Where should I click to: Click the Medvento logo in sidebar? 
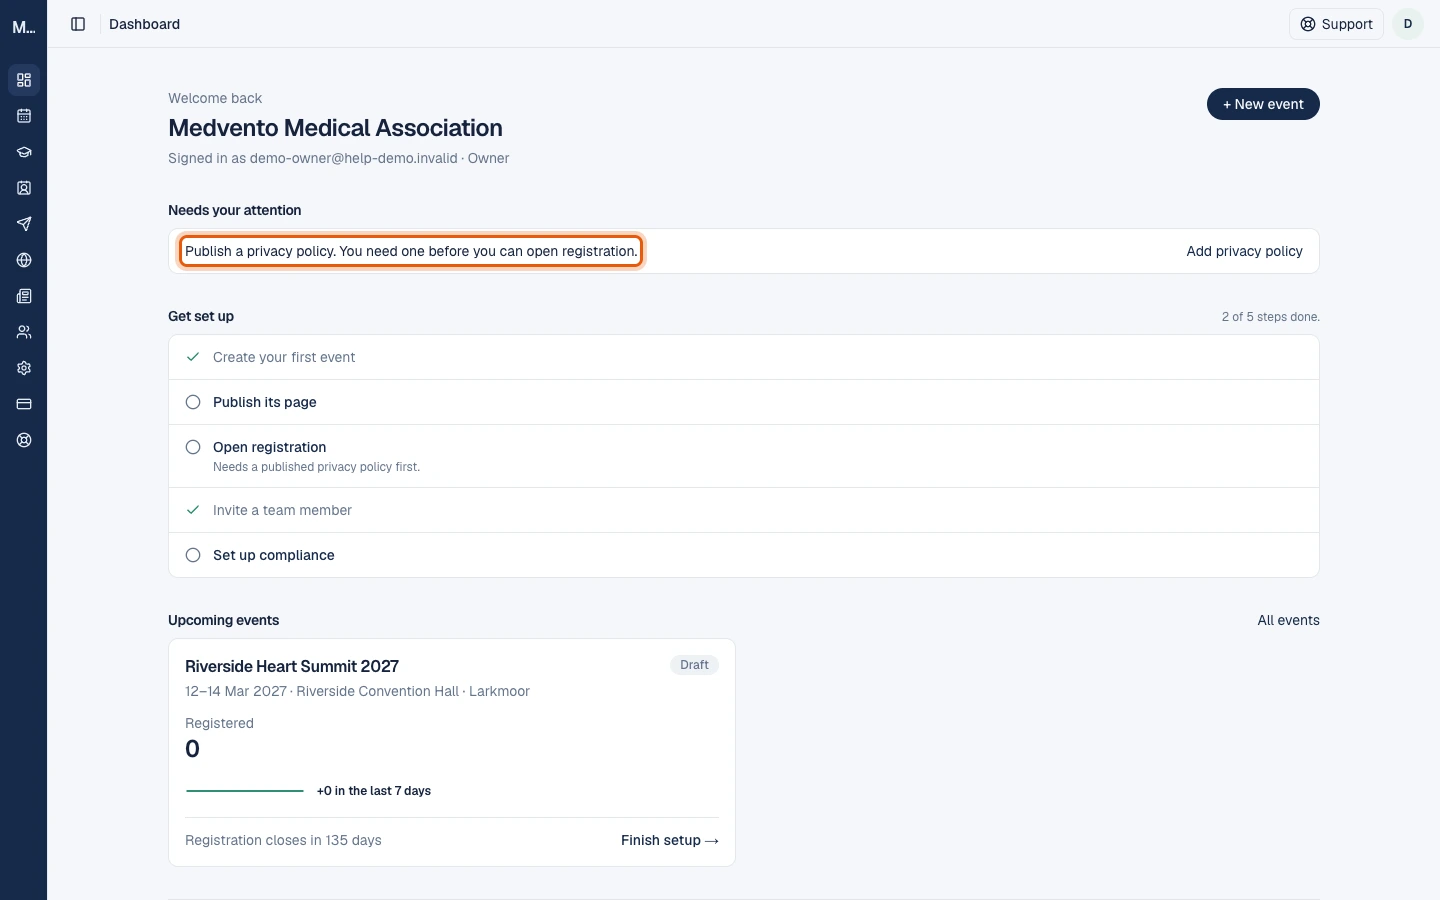(x=24, y=27)
